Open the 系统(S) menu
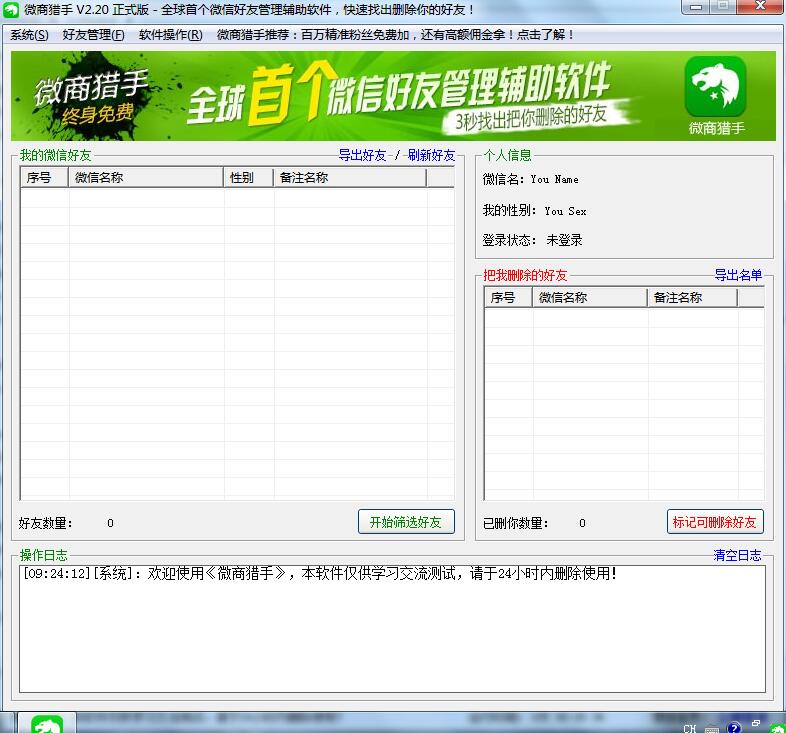 pos(29,35)
